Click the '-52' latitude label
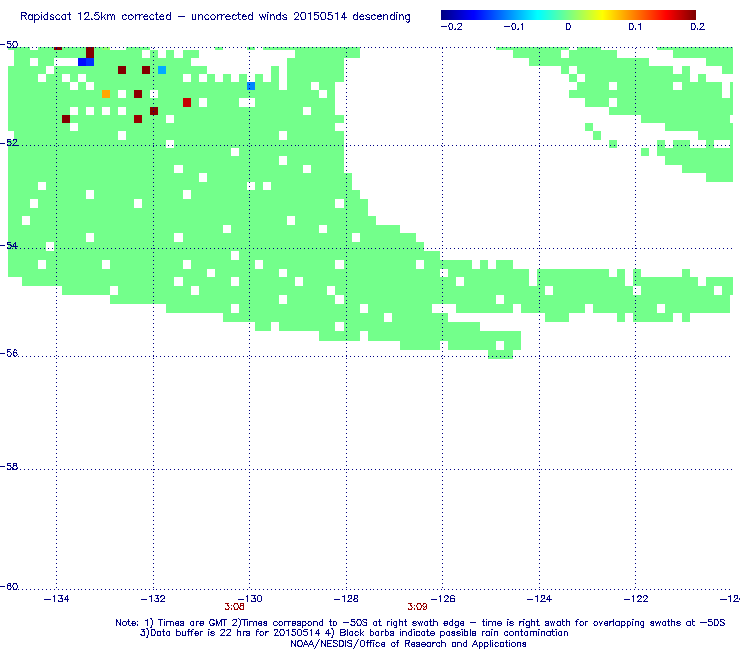This screenshot has width=740, height=650. pos(9,143)
